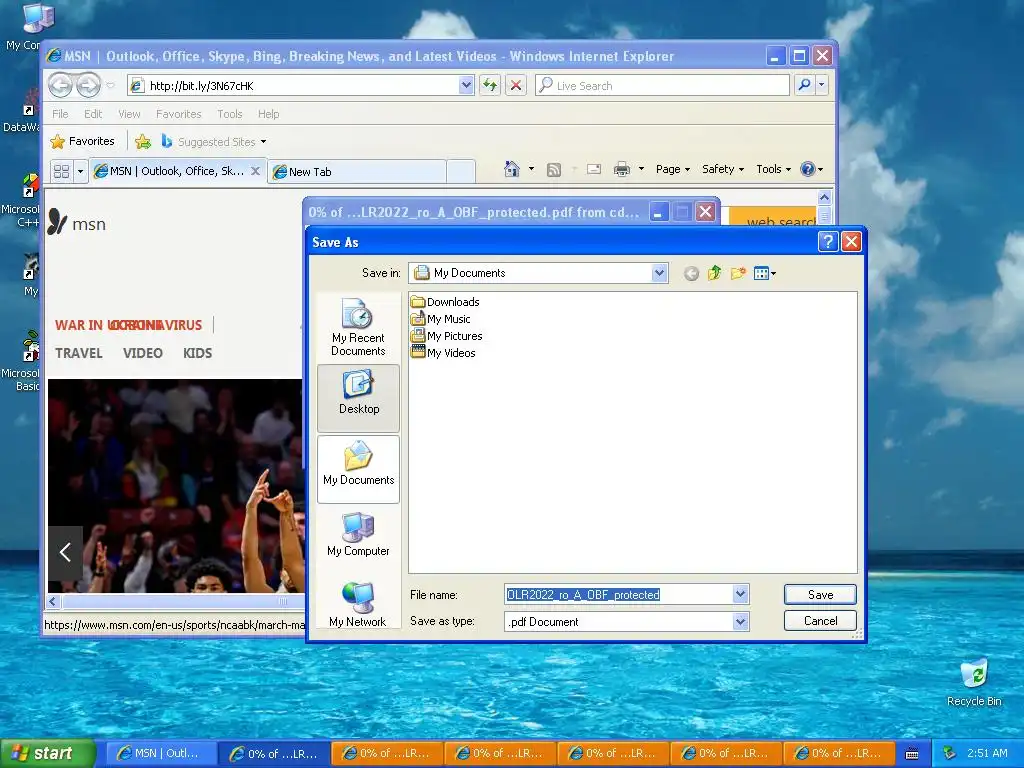Click the horizontal scrollbar left arrow

(x=54, y=601)
